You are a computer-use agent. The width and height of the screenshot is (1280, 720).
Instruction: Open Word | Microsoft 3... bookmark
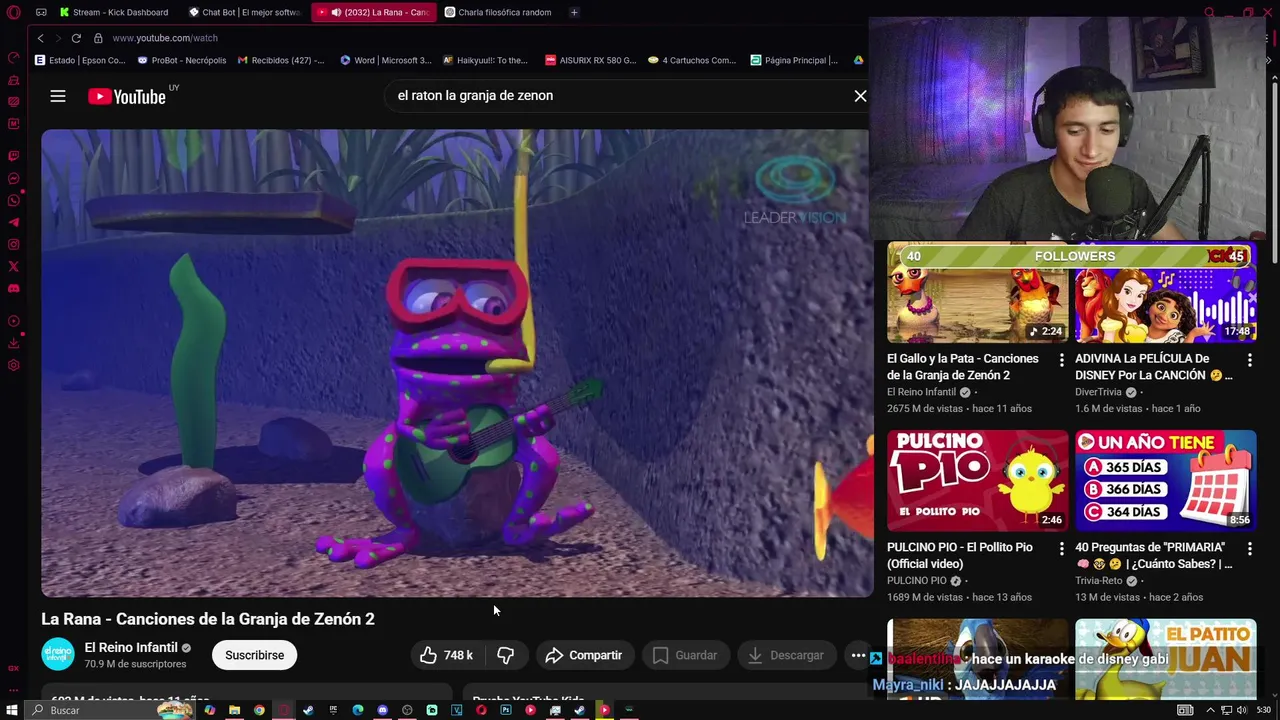386,60
